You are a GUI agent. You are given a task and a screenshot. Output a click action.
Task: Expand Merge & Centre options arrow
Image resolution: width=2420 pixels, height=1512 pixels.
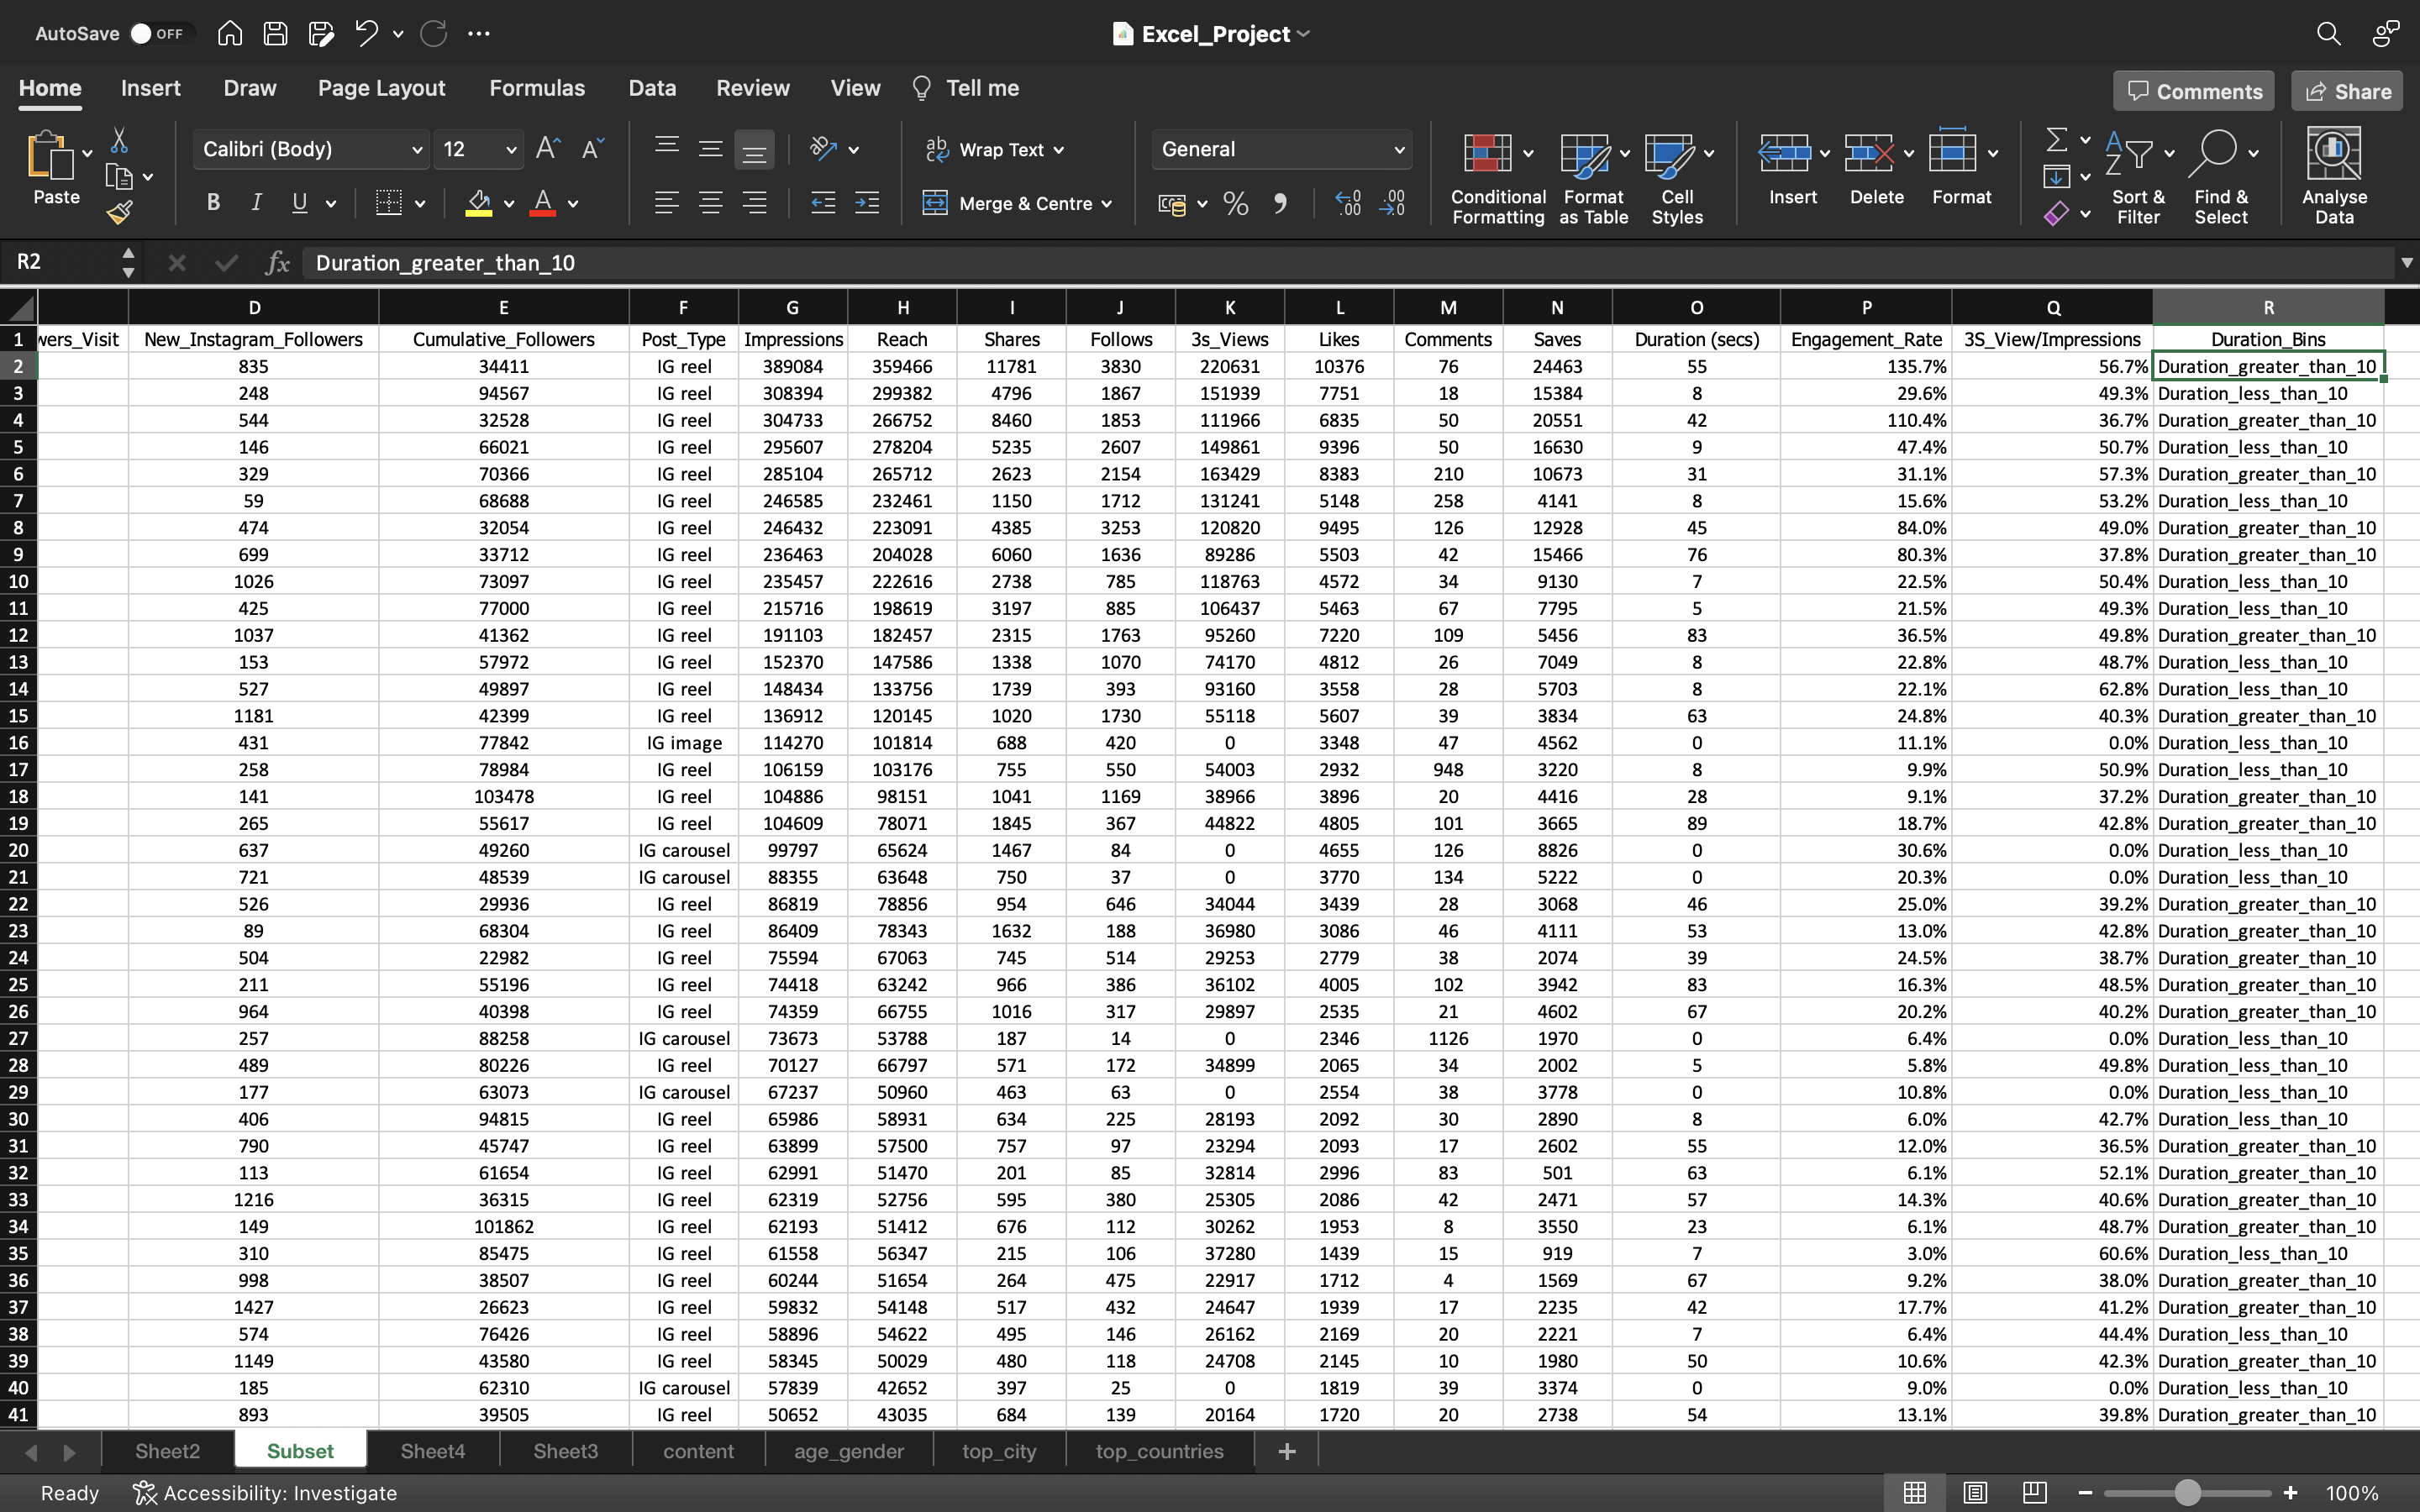click(x=1107, y=204)
